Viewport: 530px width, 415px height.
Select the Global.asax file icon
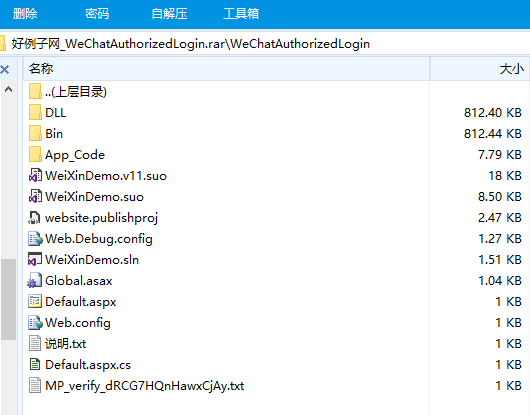point(35,280)
